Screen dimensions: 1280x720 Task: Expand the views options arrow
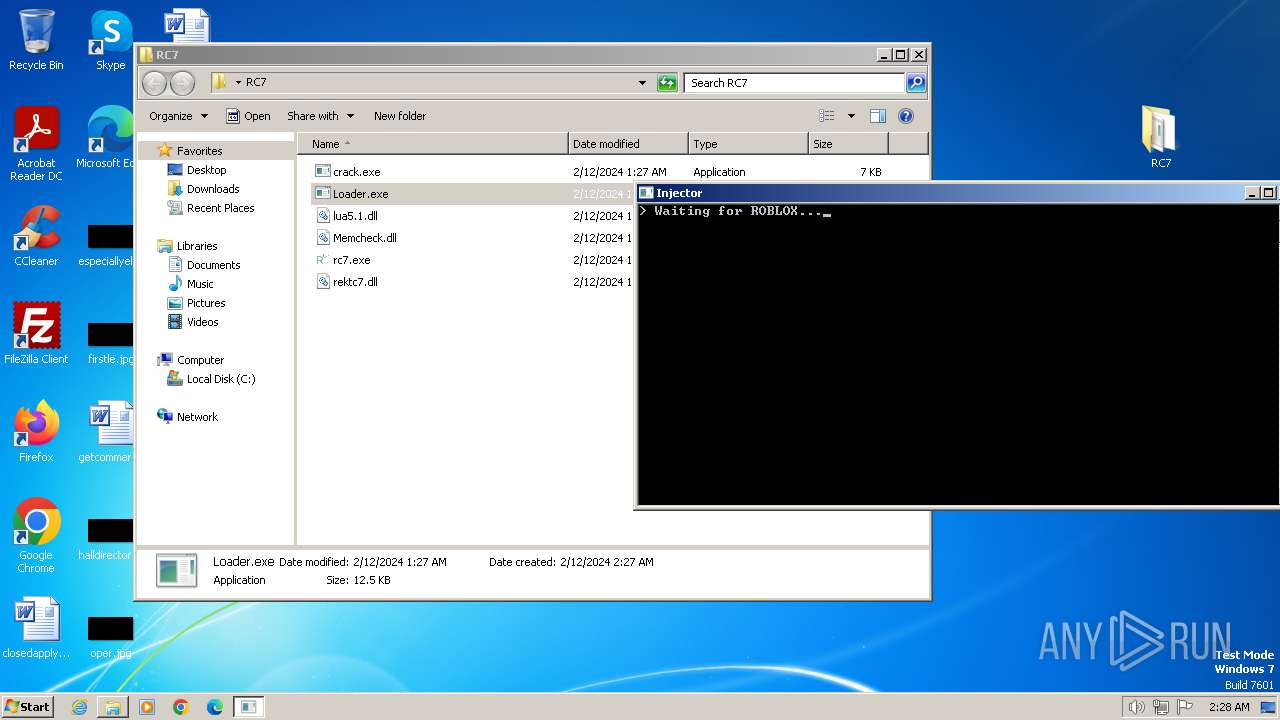click(851, 116)
